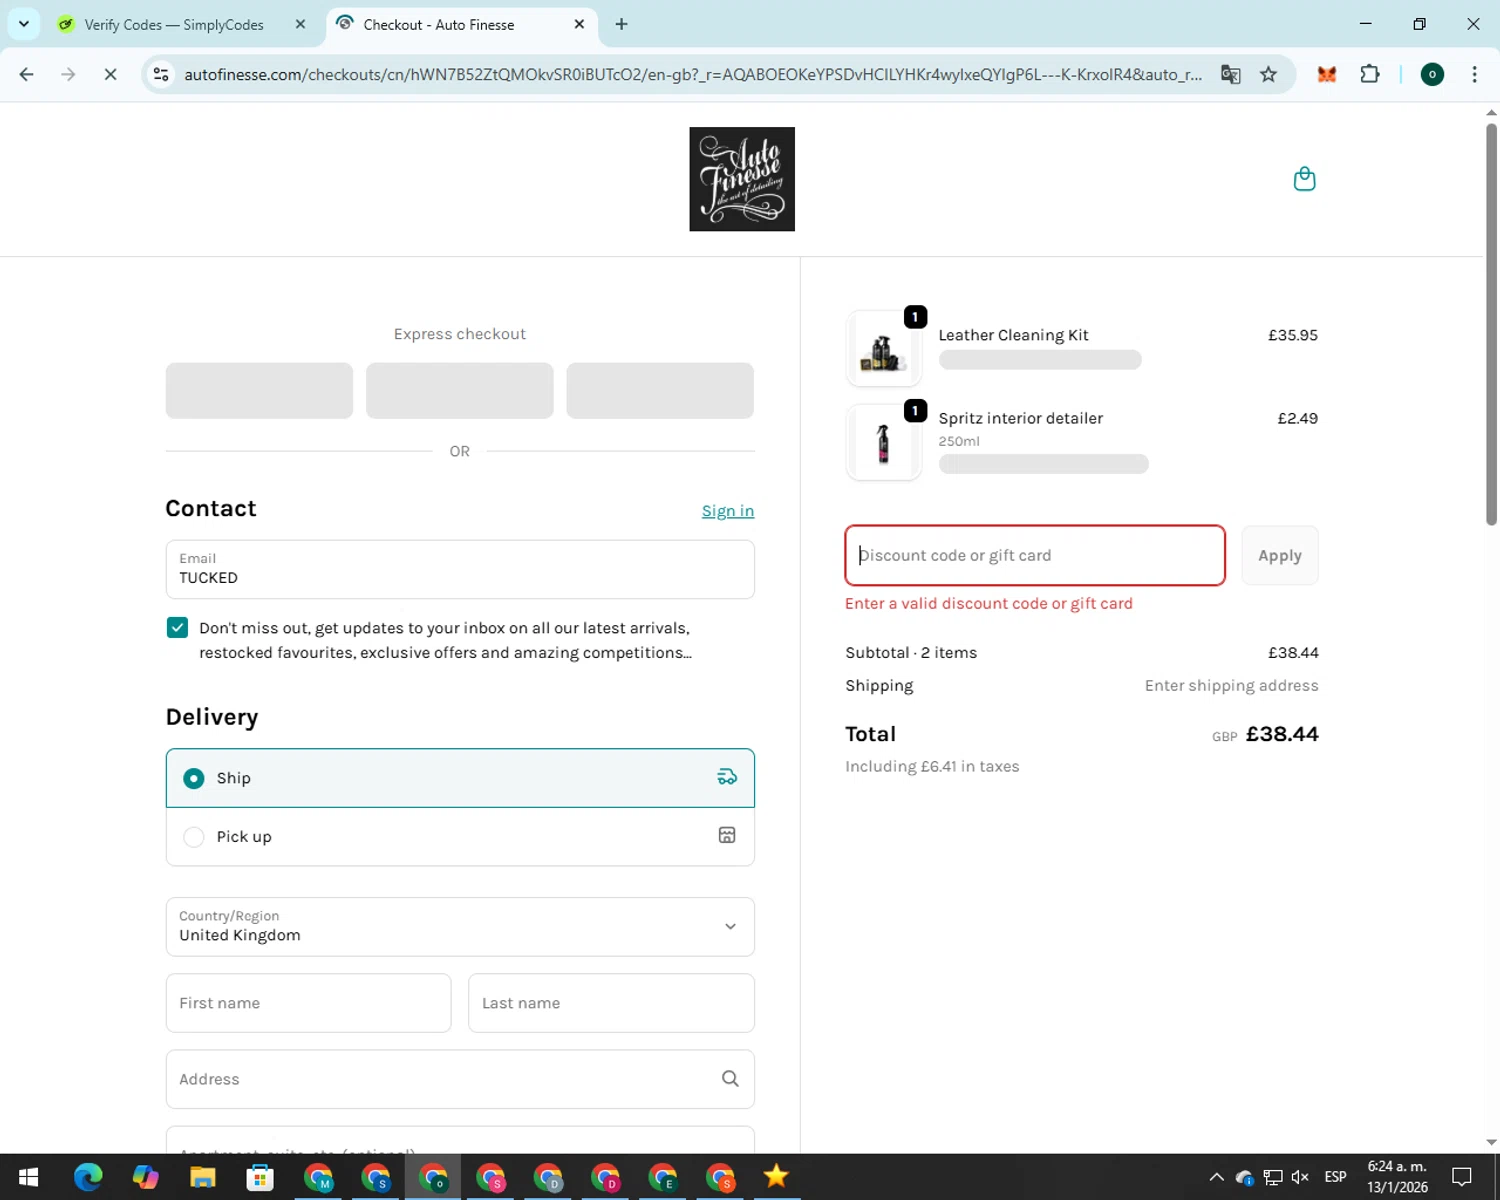Open the yellow star taskbar app
Viewport: 1500px width, 1200px height.
click(x=776, y=1177)
